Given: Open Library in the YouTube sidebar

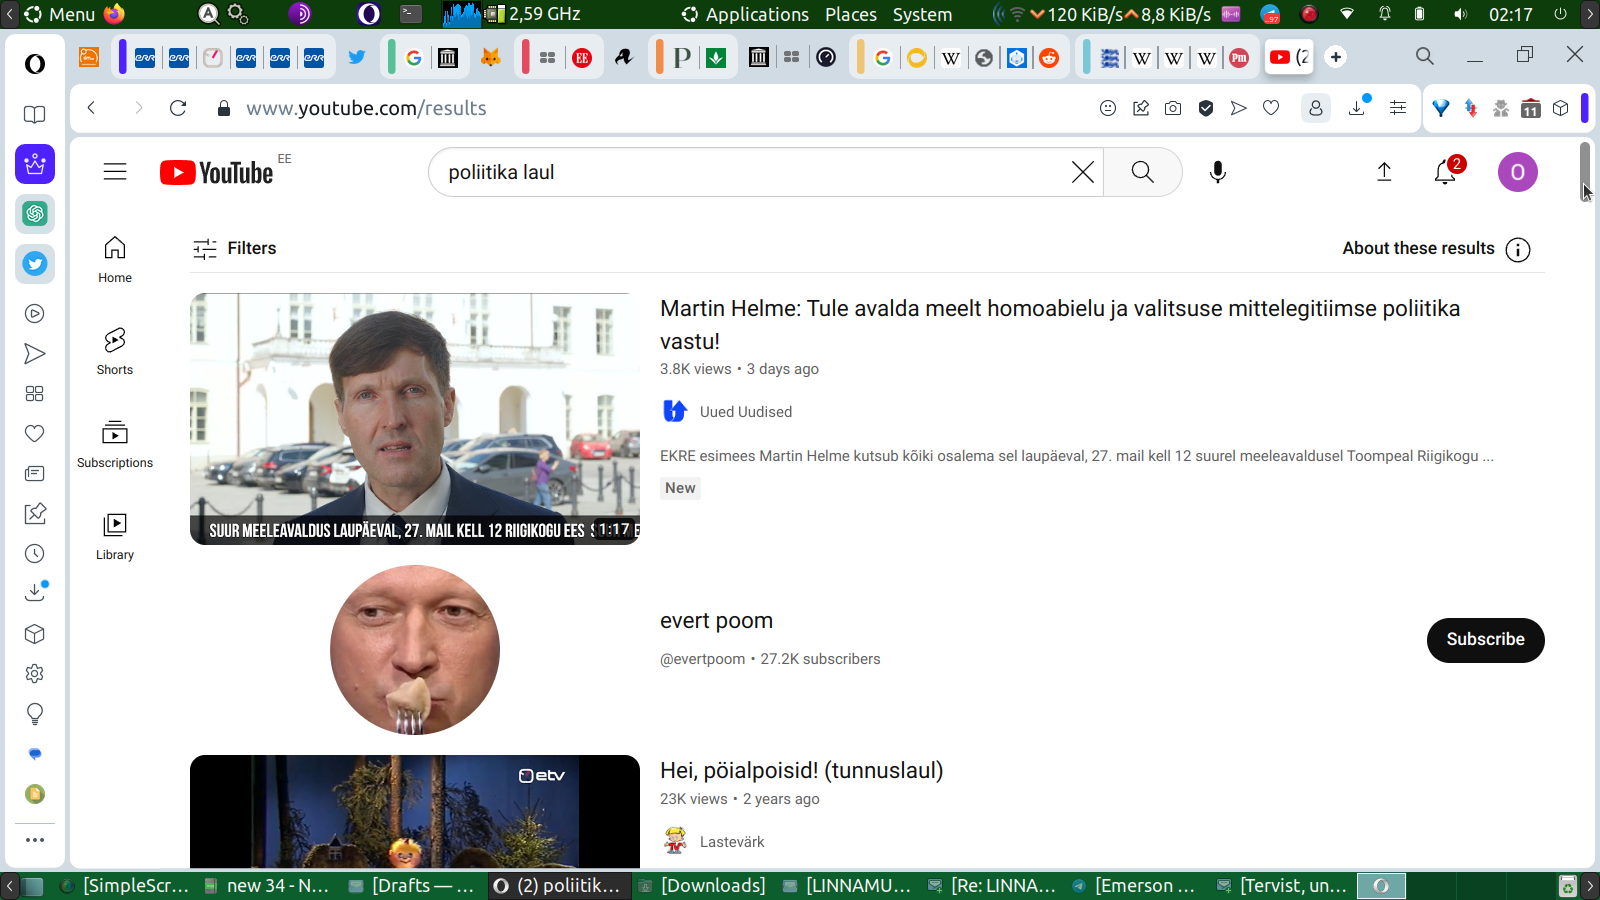Looking at the screenshot, I should coord(115,537).
